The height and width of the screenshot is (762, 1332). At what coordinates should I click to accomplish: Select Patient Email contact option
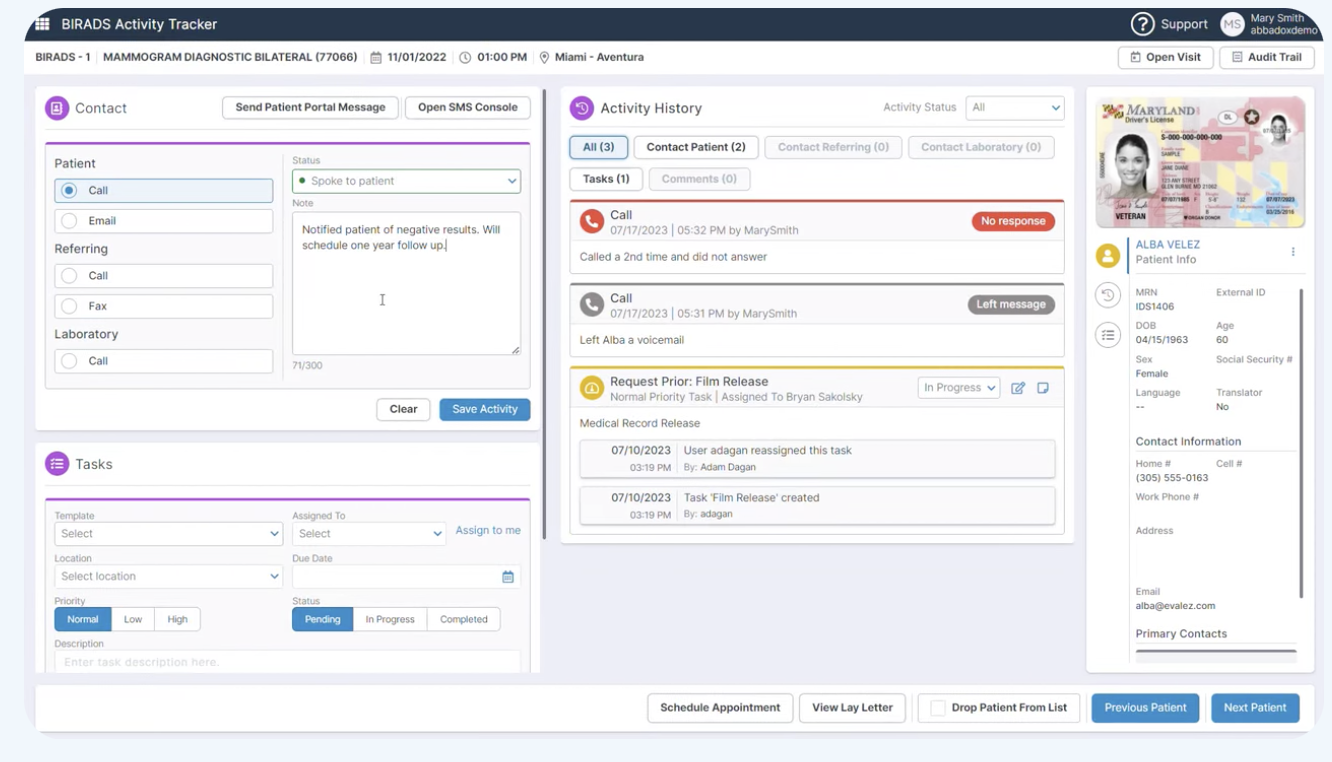pyautogui.click(x=164, y=221)
